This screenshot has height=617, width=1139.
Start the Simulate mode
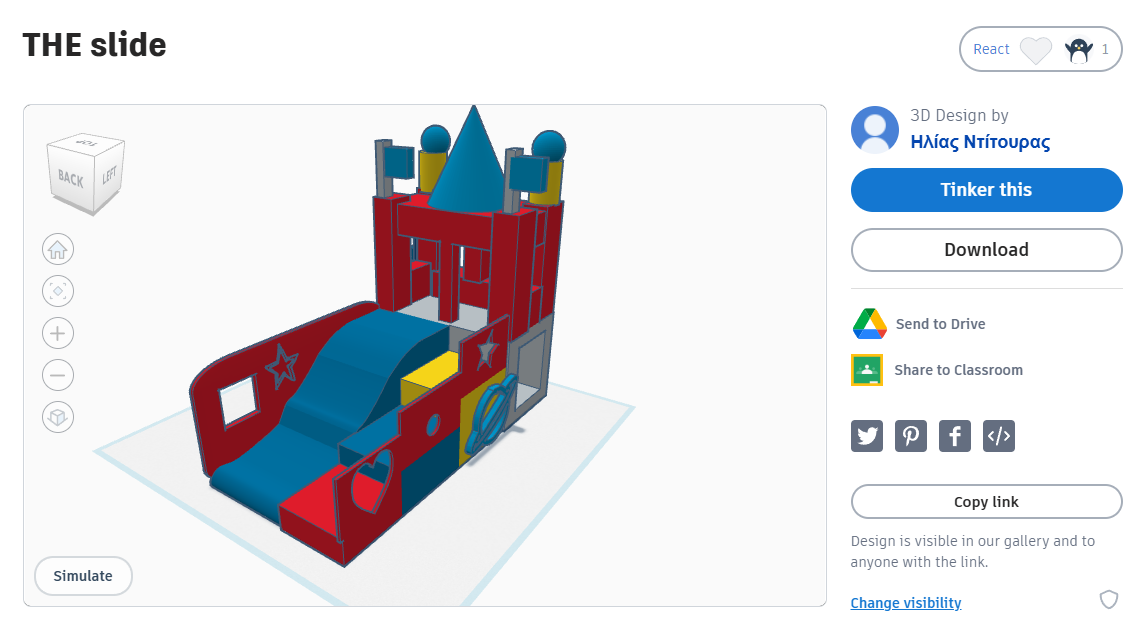pyautogui.click(x=83, y=576)
